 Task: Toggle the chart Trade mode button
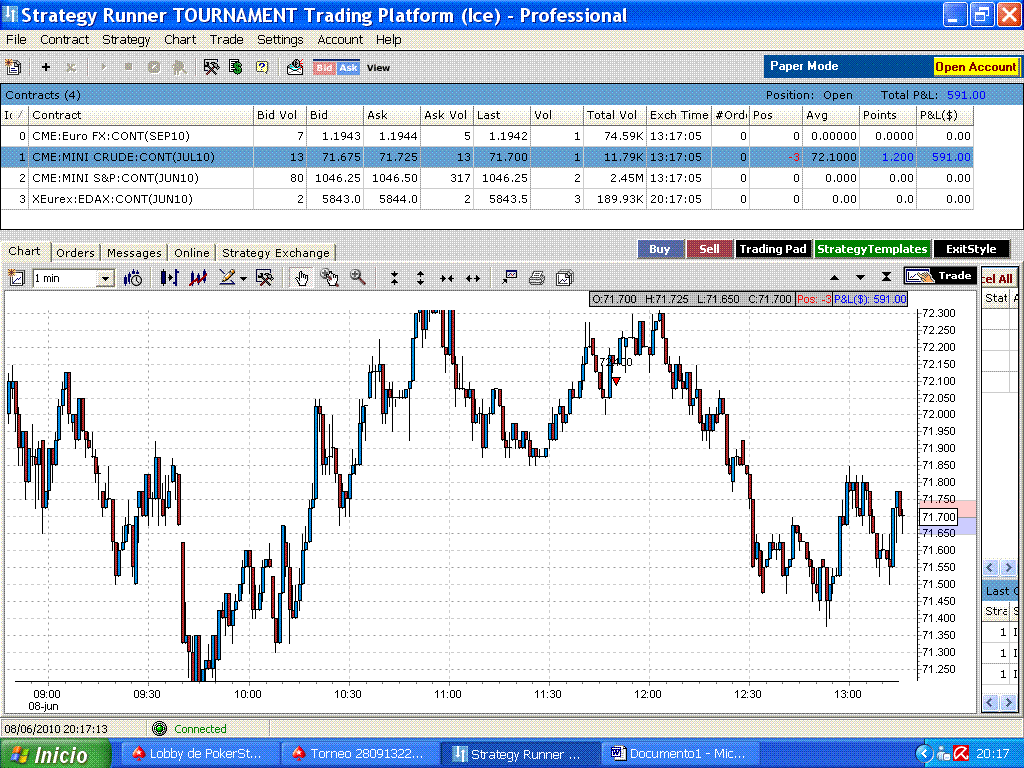[940, 276]
